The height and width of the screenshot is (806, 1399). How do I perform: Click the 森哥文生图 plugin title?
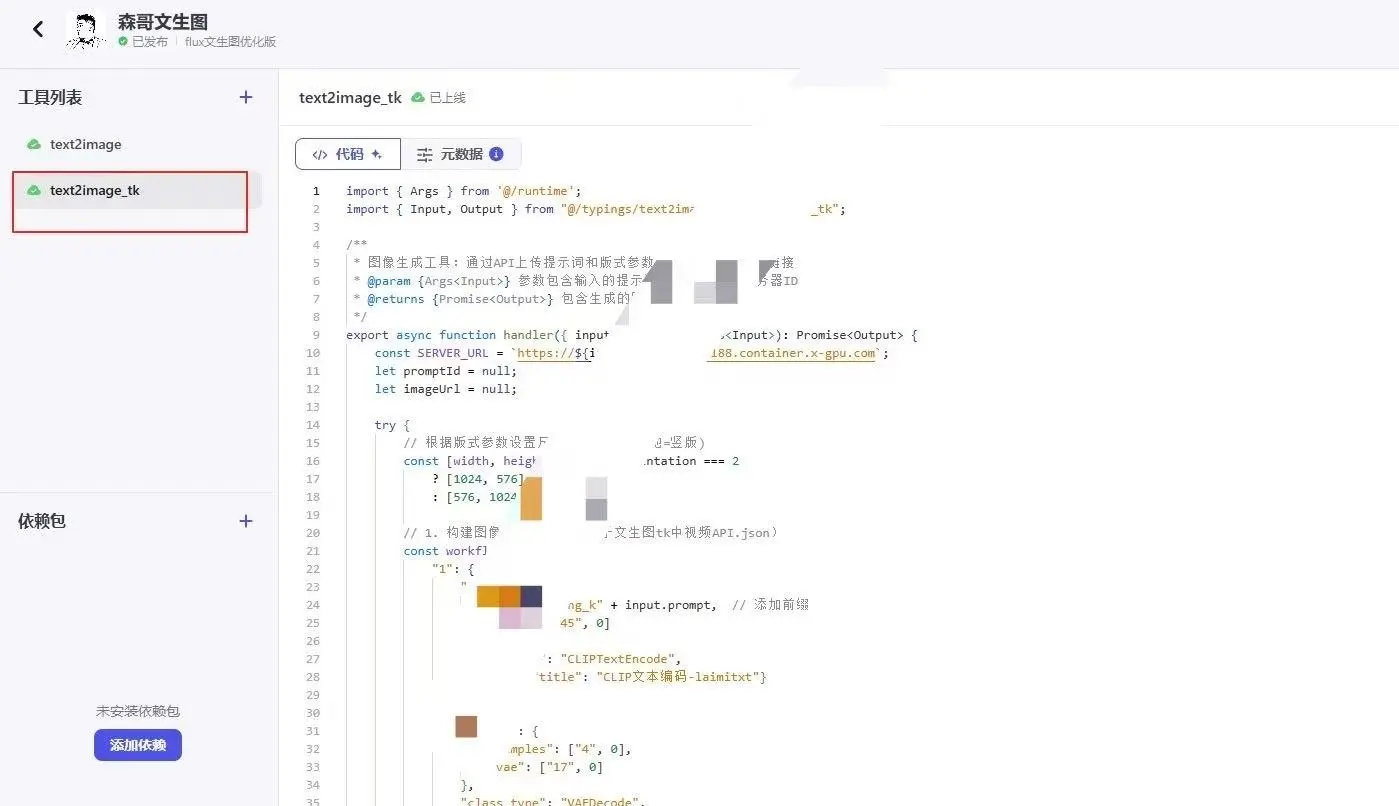[163, 22]
